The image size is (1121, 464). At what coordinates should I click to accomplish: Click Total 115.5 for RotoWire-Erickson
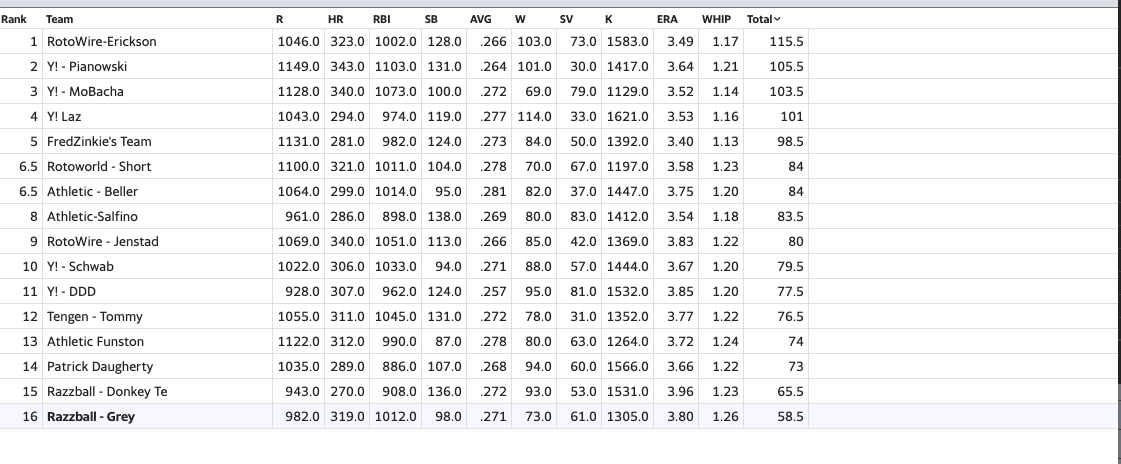(x=786, y=41)
